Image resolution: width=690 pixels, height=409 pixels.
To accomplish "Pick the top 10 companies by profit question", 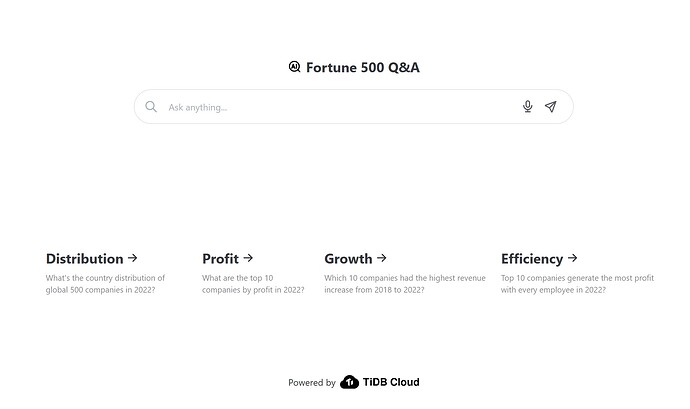I will click(x=252, y=284).
